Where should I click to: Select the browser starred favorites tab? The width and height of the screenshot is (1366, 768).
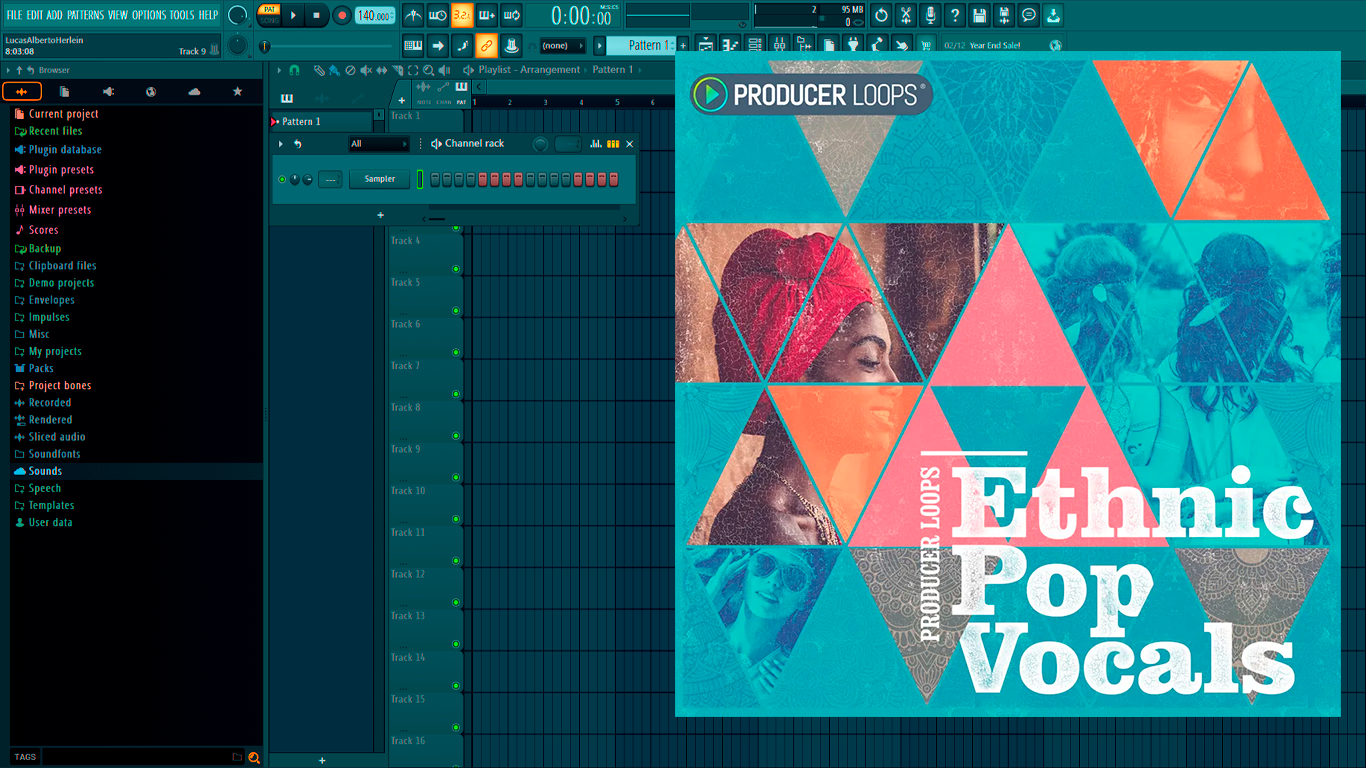[x=237, y=92]
